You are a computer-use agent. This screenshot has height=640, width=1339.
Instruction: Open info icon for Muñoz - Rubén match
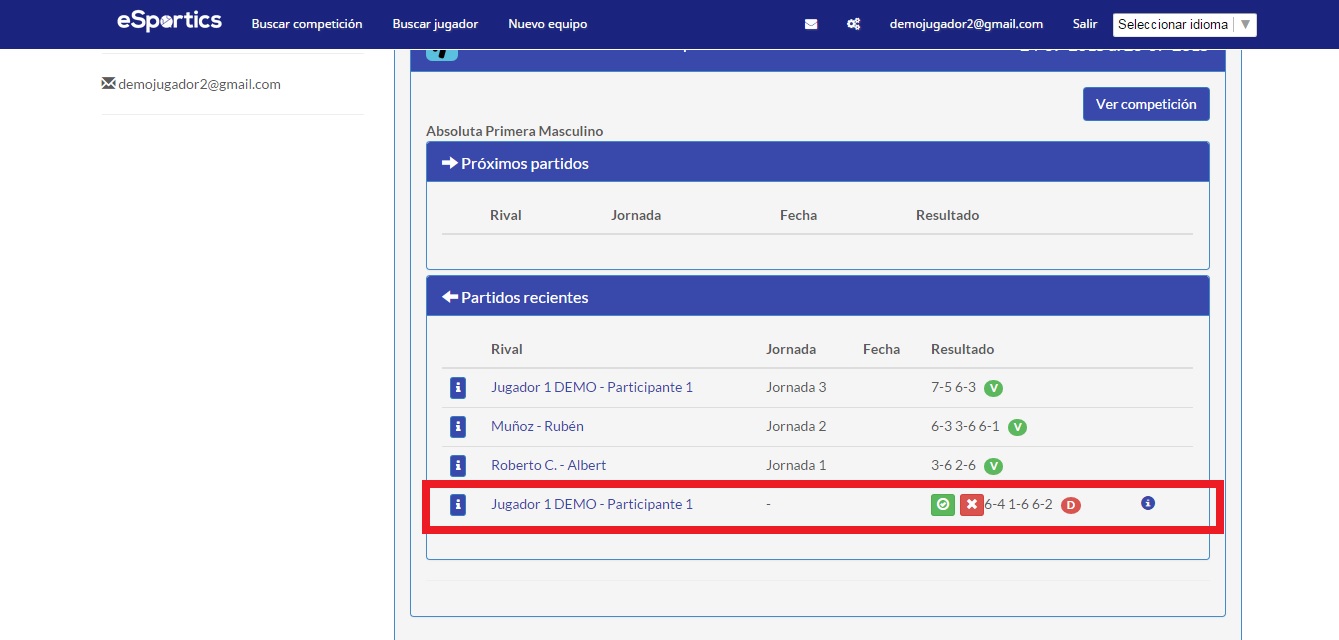(458, 427)
